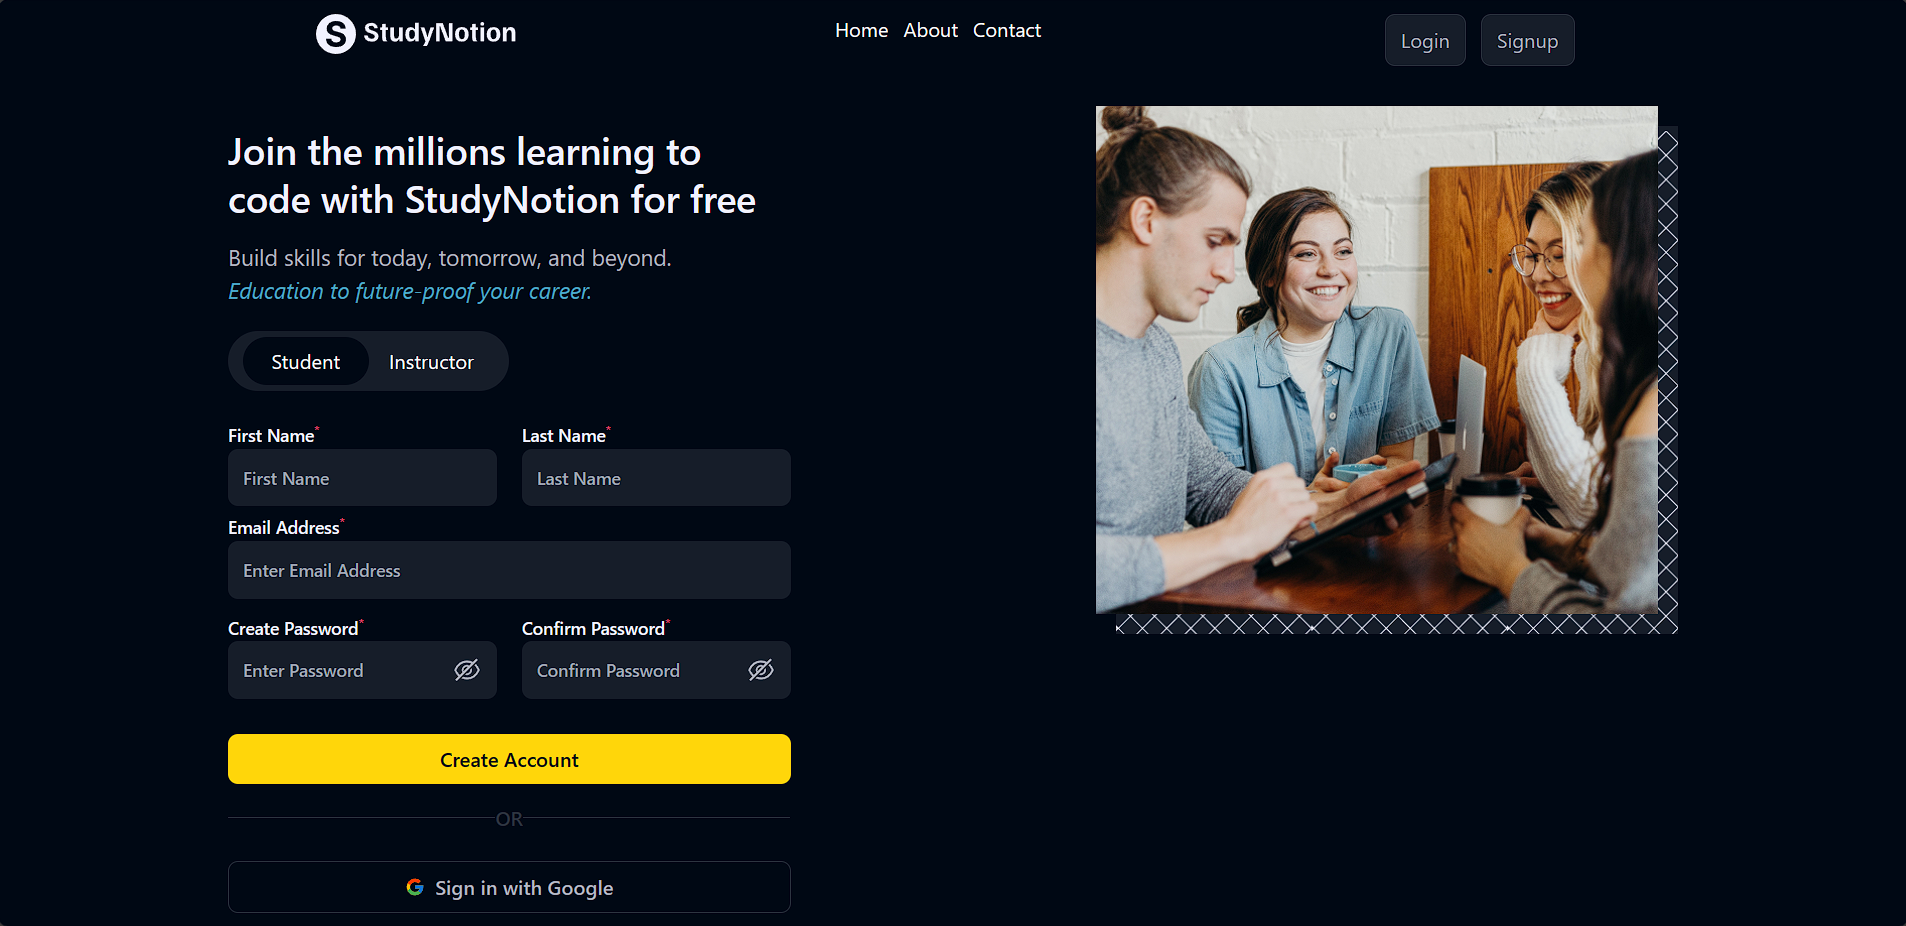This screenshot has height=926, width=1906.
Task: Toggle visibility eye in Create Password field
Action: tap(467, 670)
